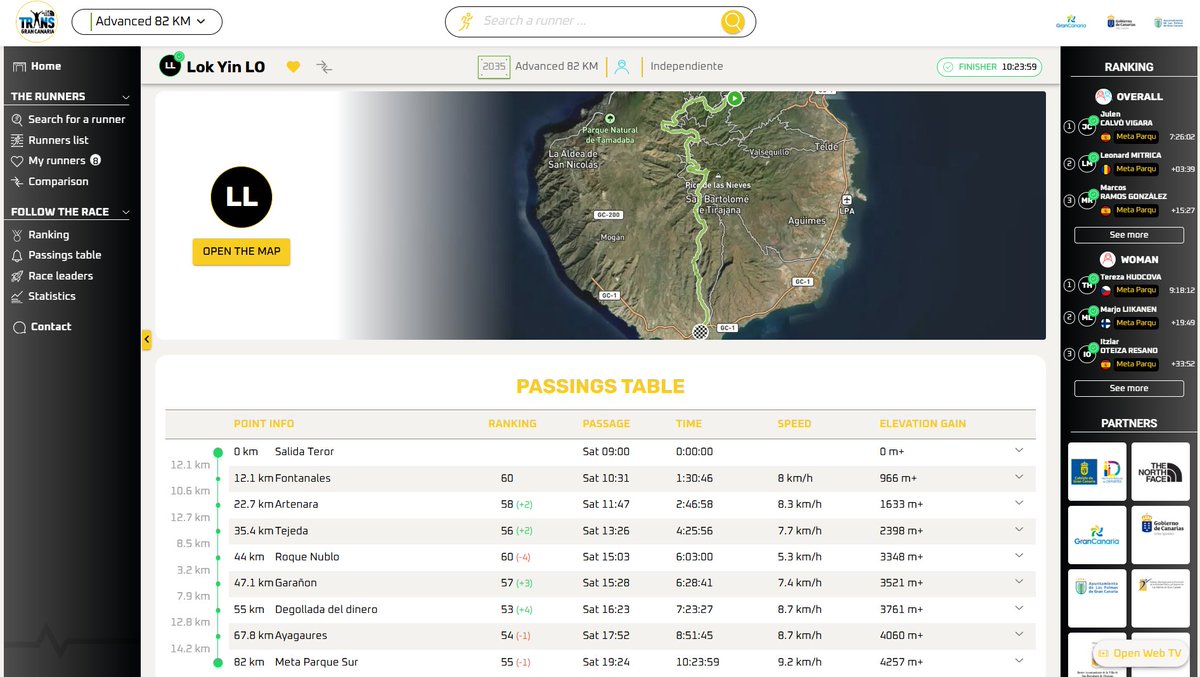Expand the Salida Teror passing row
This screenshot has width=1200, height=677.
[x=1019, y=451]
